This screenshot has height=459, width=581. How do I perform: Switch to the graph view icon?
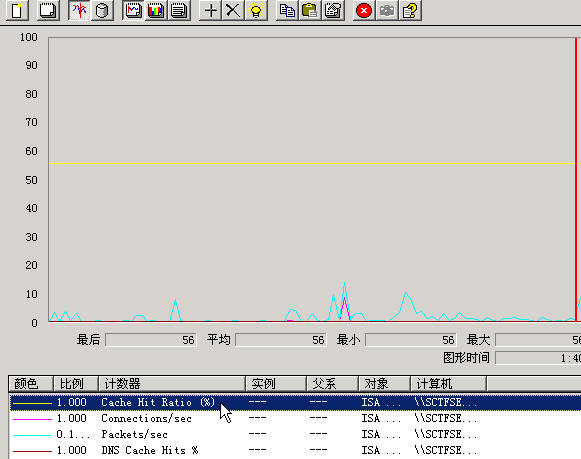[x=133, y=10]
